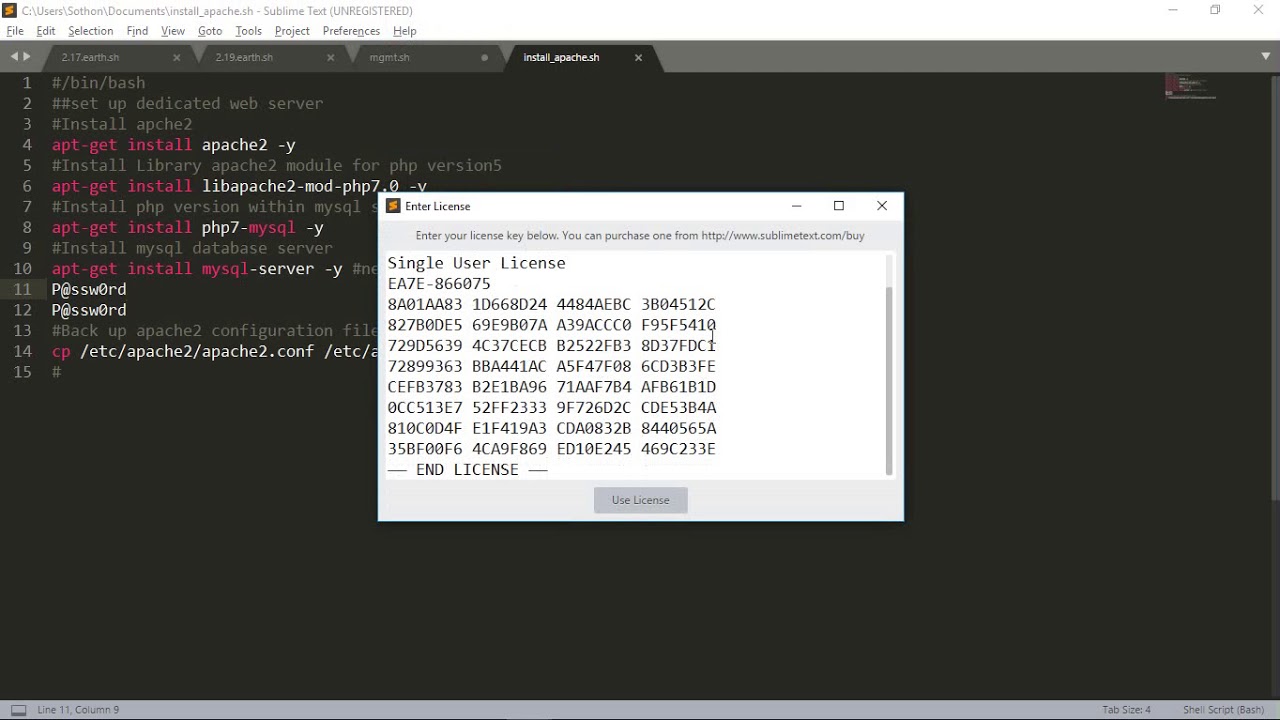This screenshot has height=720, width=1280.
Task: Click the Enter License dialog scrollbar
Action: (889, 380)
